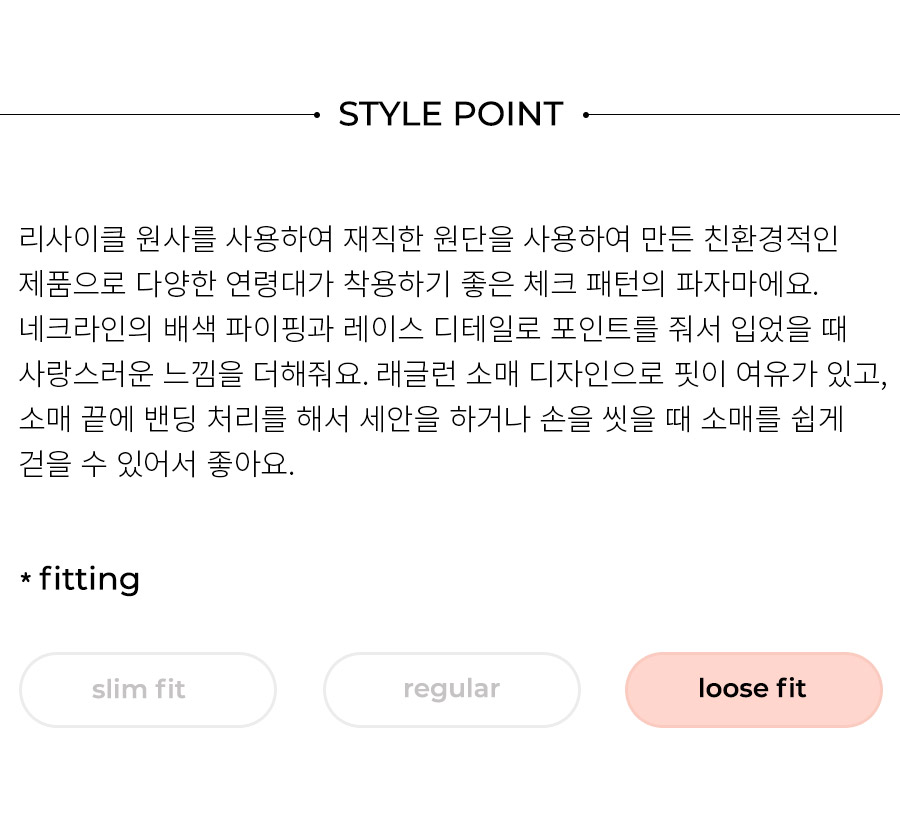The image size is (900, 818).
Task: Click the fitting label text
Action: [90, 580]
